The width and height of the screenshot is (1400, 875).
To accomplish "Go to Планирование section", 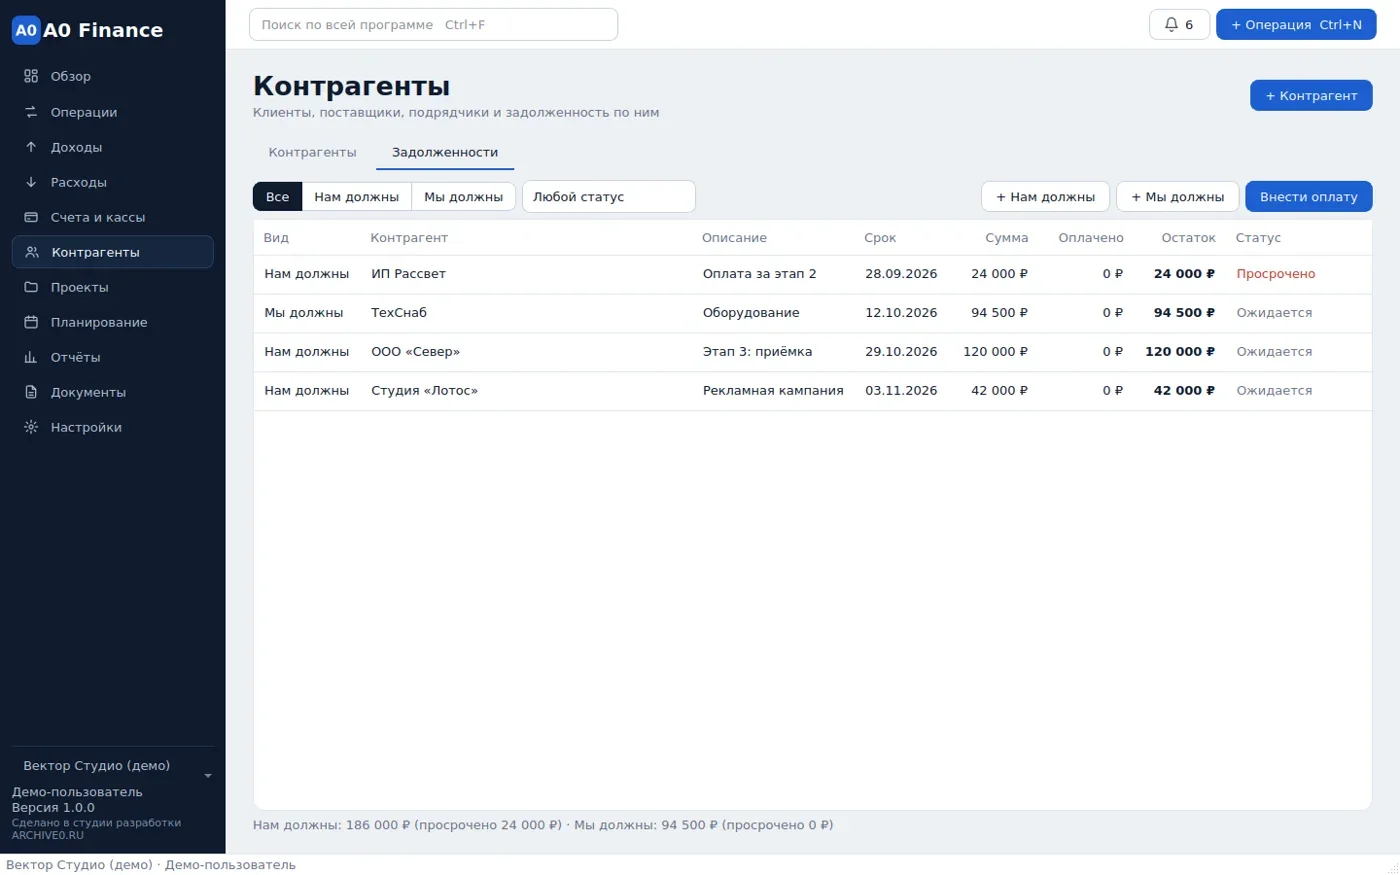I will 113,322.
